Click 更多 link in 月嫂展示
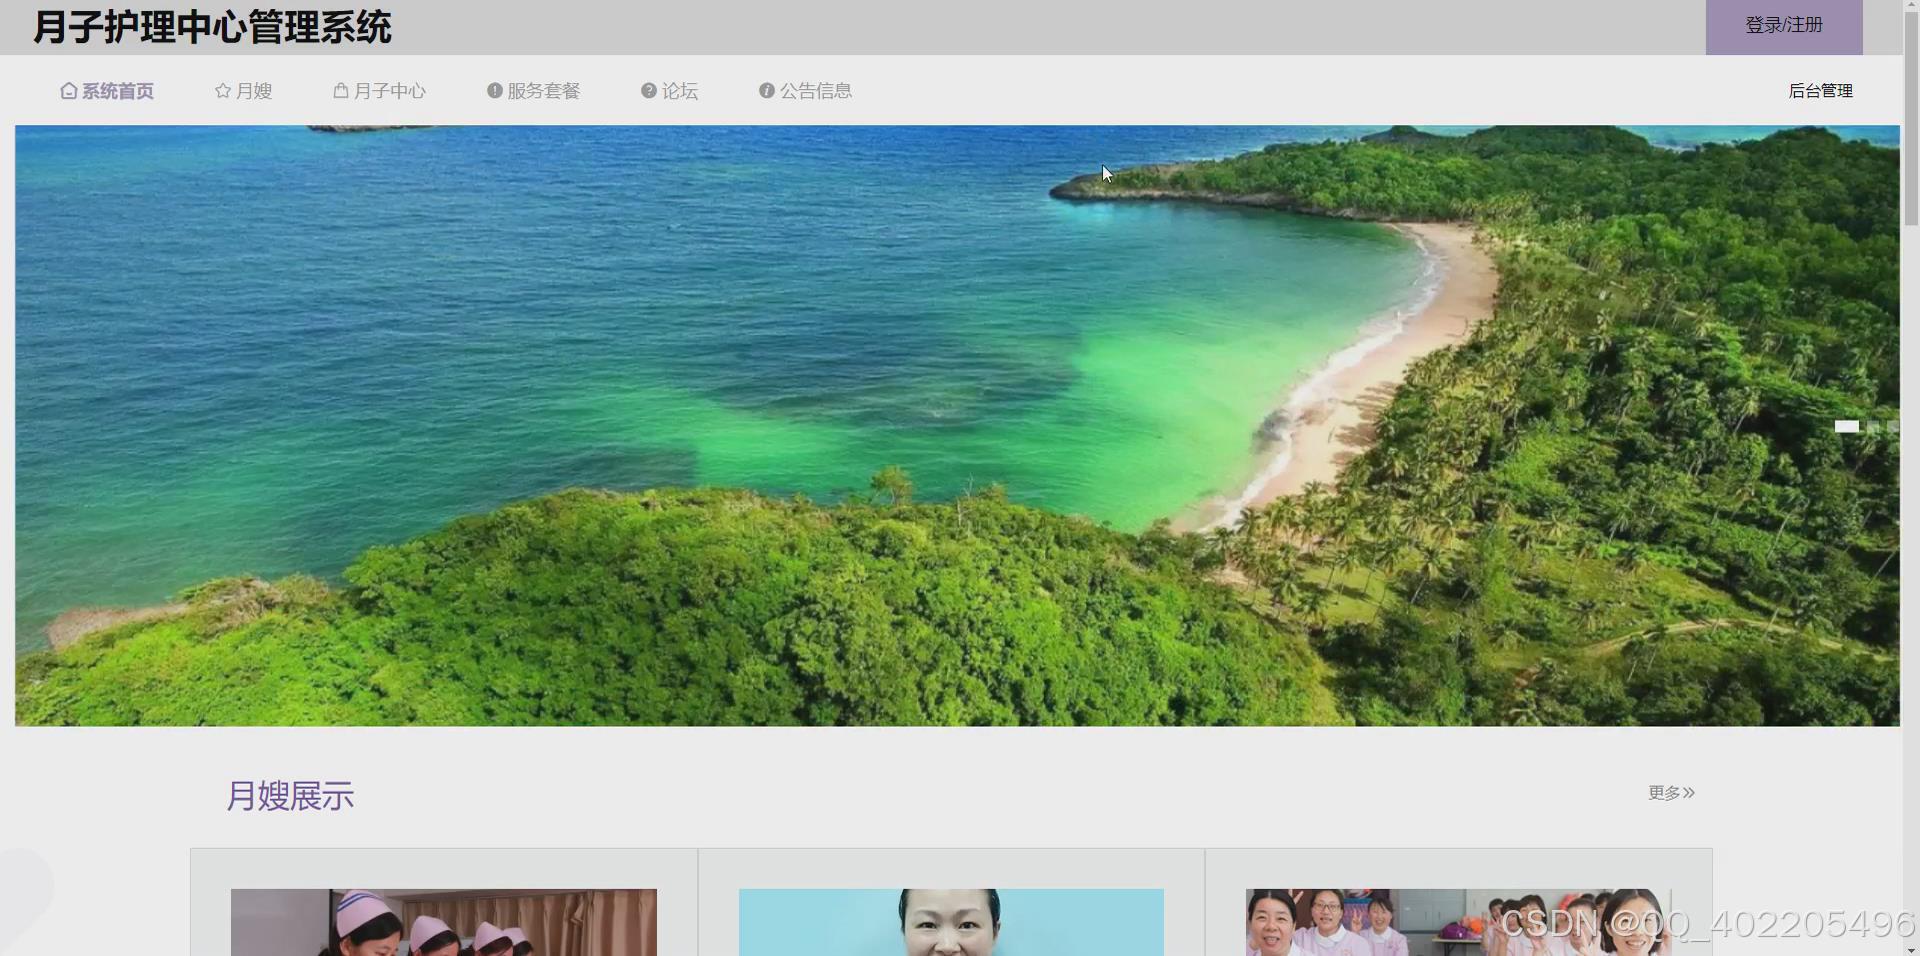 point(1672,793)
